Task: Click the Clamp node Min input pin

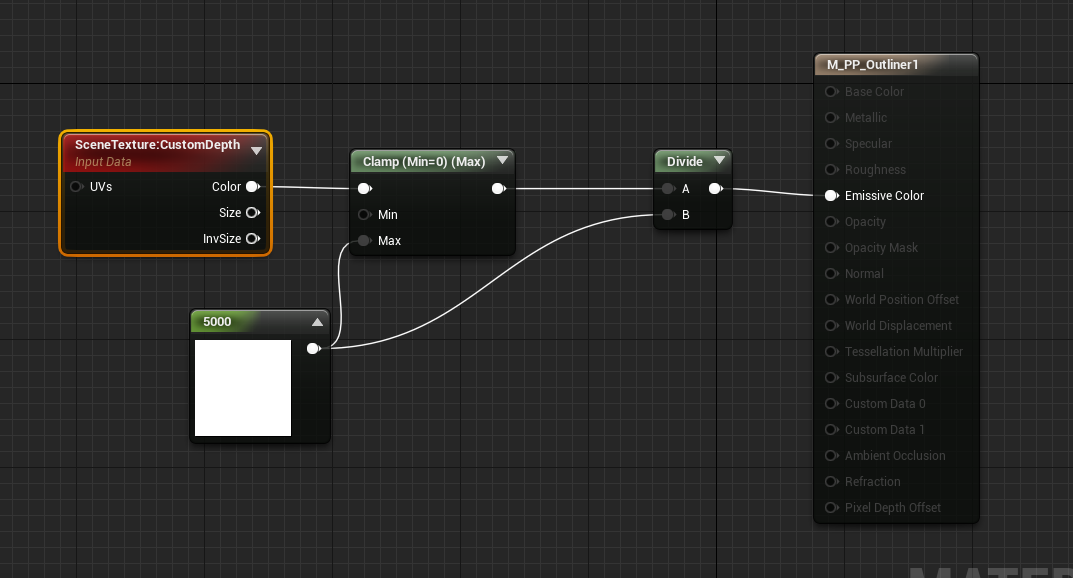Action: click(x=365, y=214)
